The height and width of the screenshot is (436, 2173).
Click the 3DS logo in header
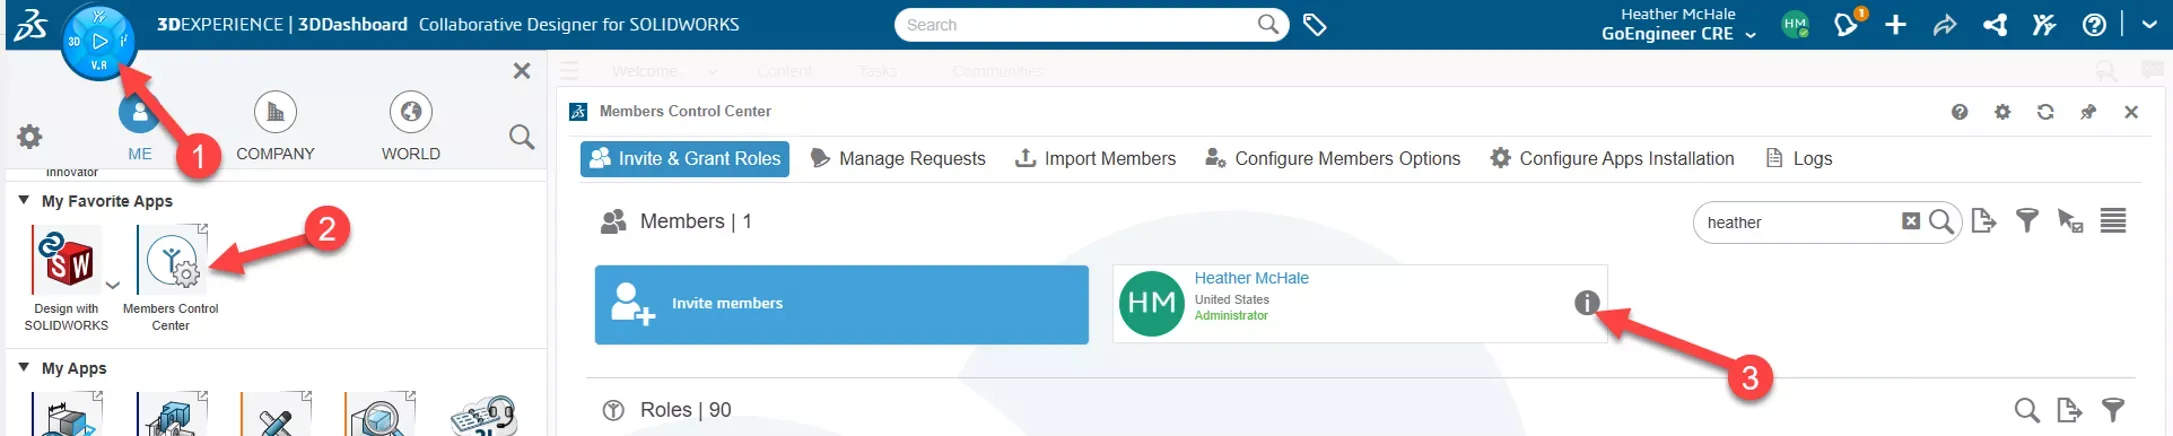pyautogui.click(x=30, y=25)
